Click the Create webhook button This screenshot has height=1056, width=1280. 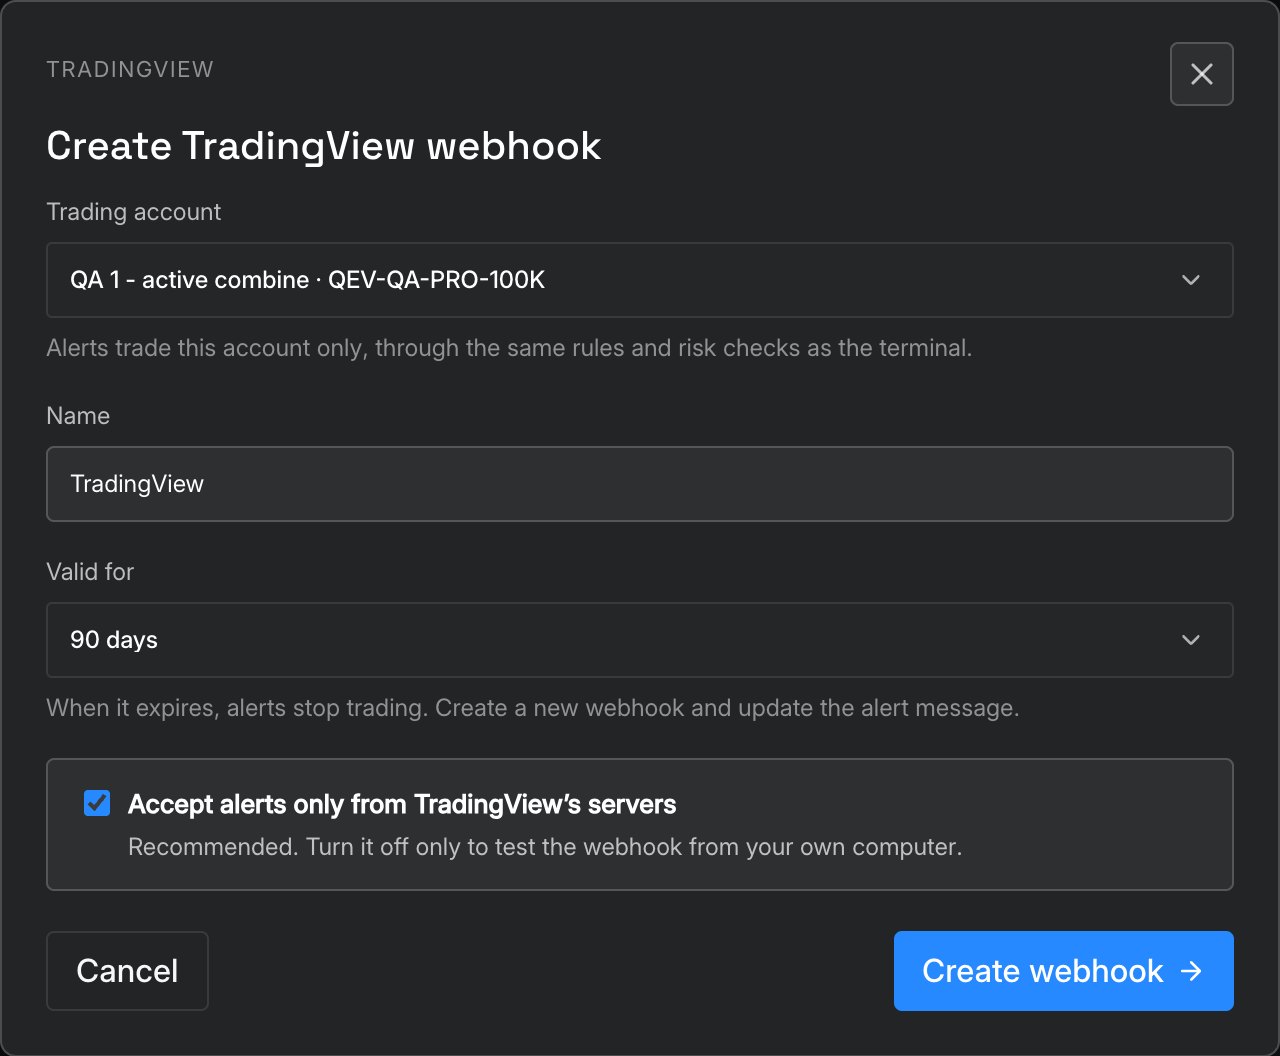tap(1063, 971)
